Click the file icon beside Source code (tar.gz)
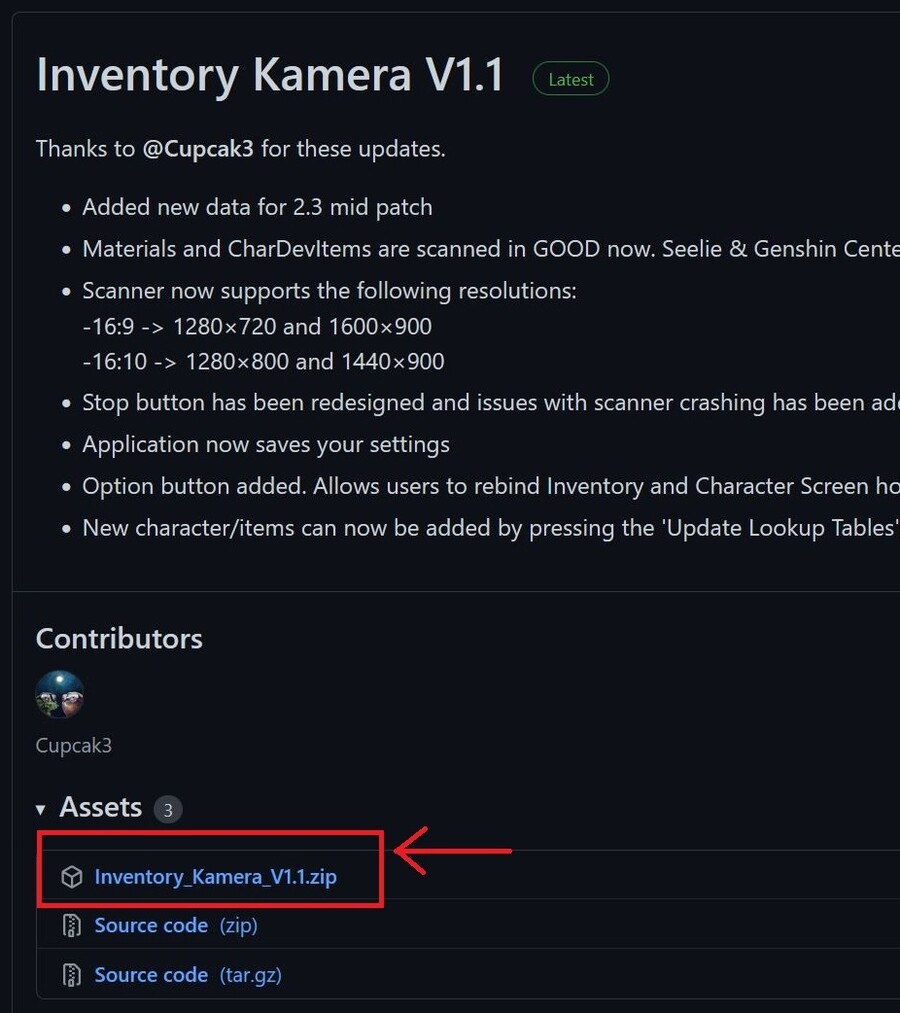Image resolution: width=900 pixels, height=1013 pixels. pos(71,975)
